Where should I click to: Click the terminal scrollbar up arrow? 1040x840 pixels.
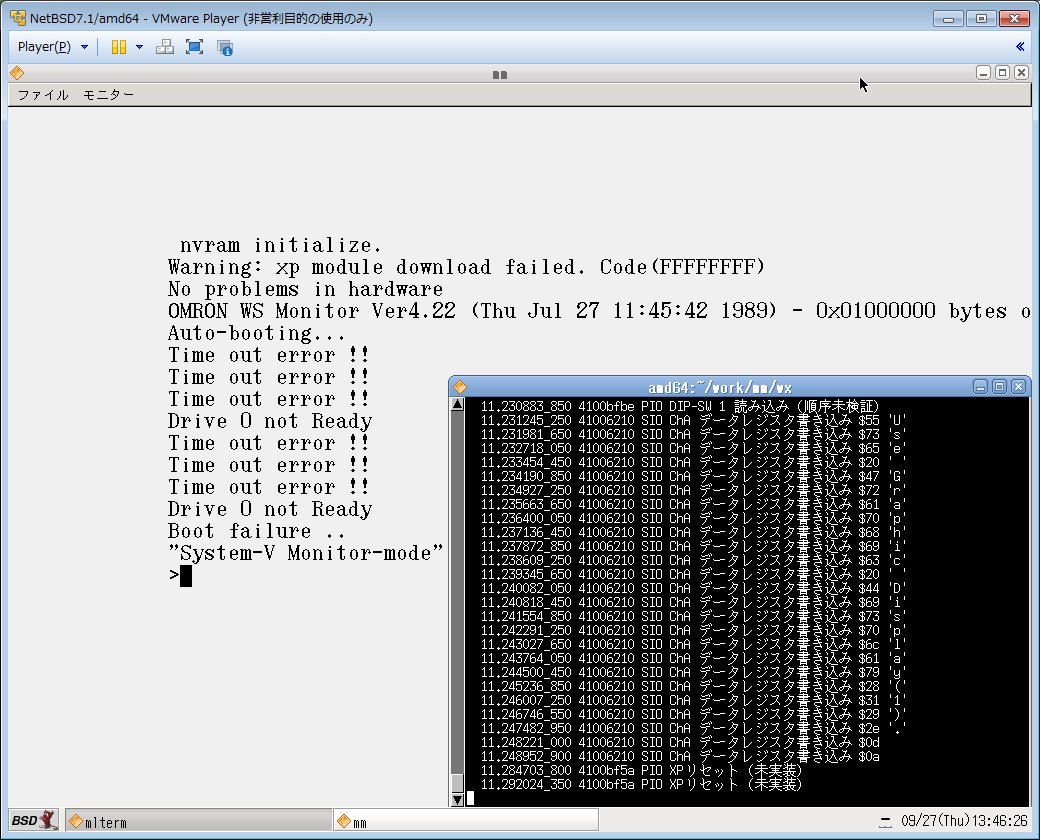[457, 404]
